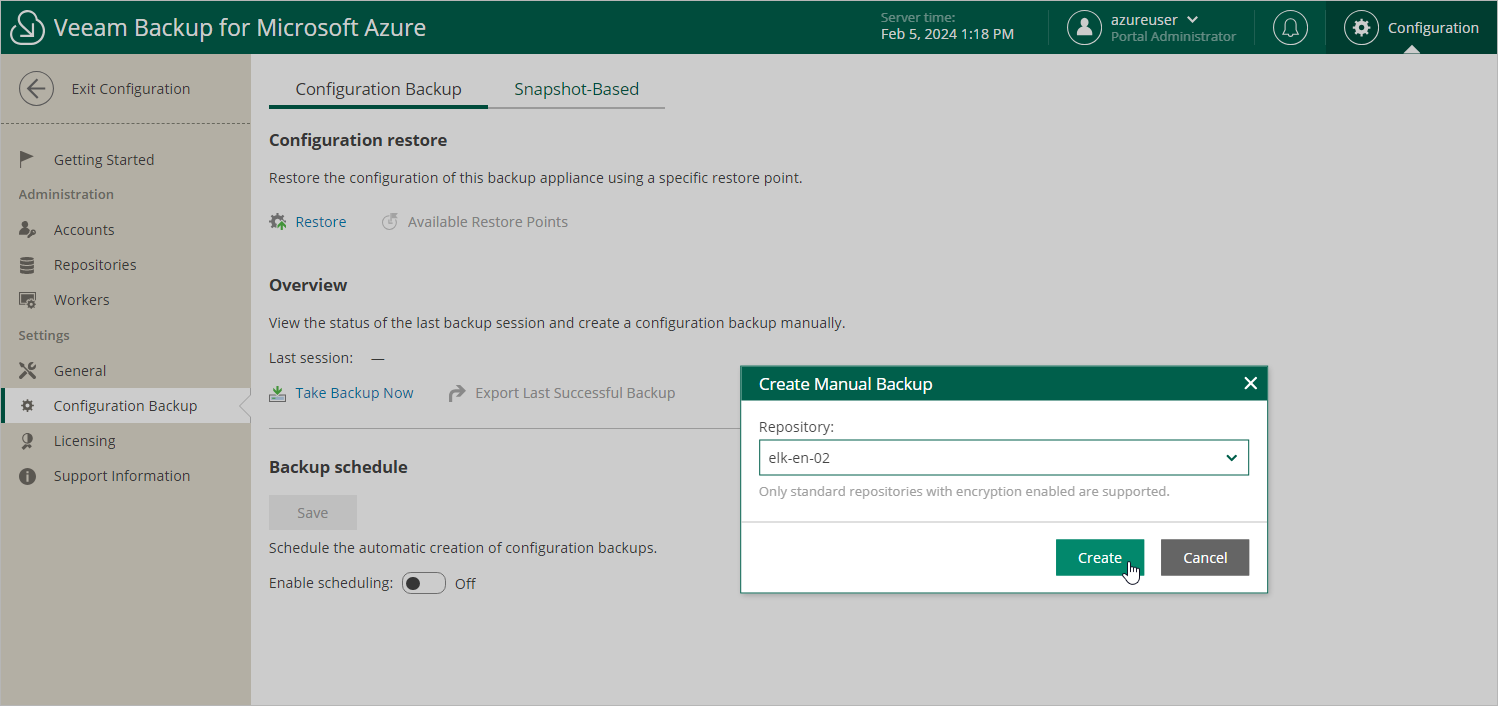Click the Available Restore Points link

pyautogui.click(x=488, y=222)
